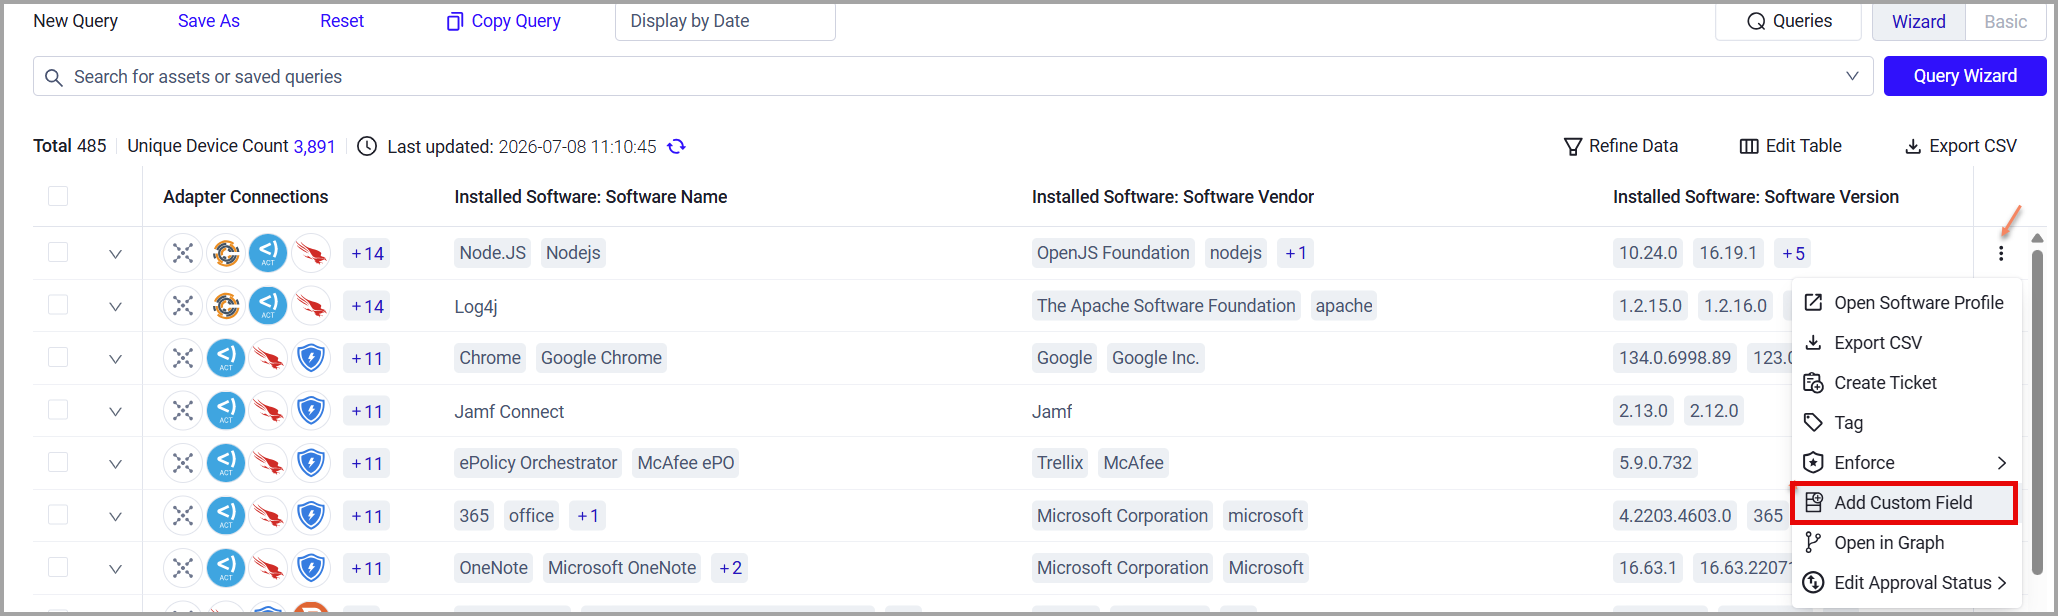Click the Open in Graph branch icon
This screenshot has width=2058, height=616.
(1813, 542)
